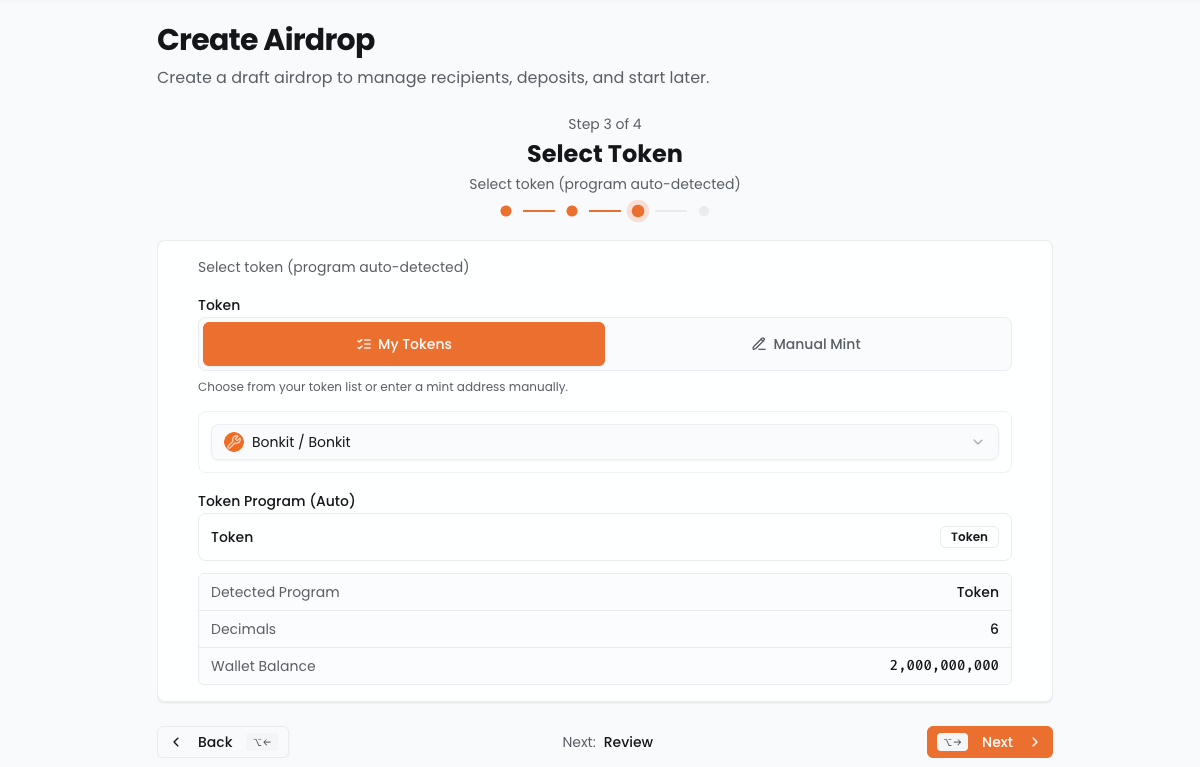Viewport: 1200px width, 767px height.
Task: Click the Wallet Balance amount 2,000,000,000
Action: 943,666
